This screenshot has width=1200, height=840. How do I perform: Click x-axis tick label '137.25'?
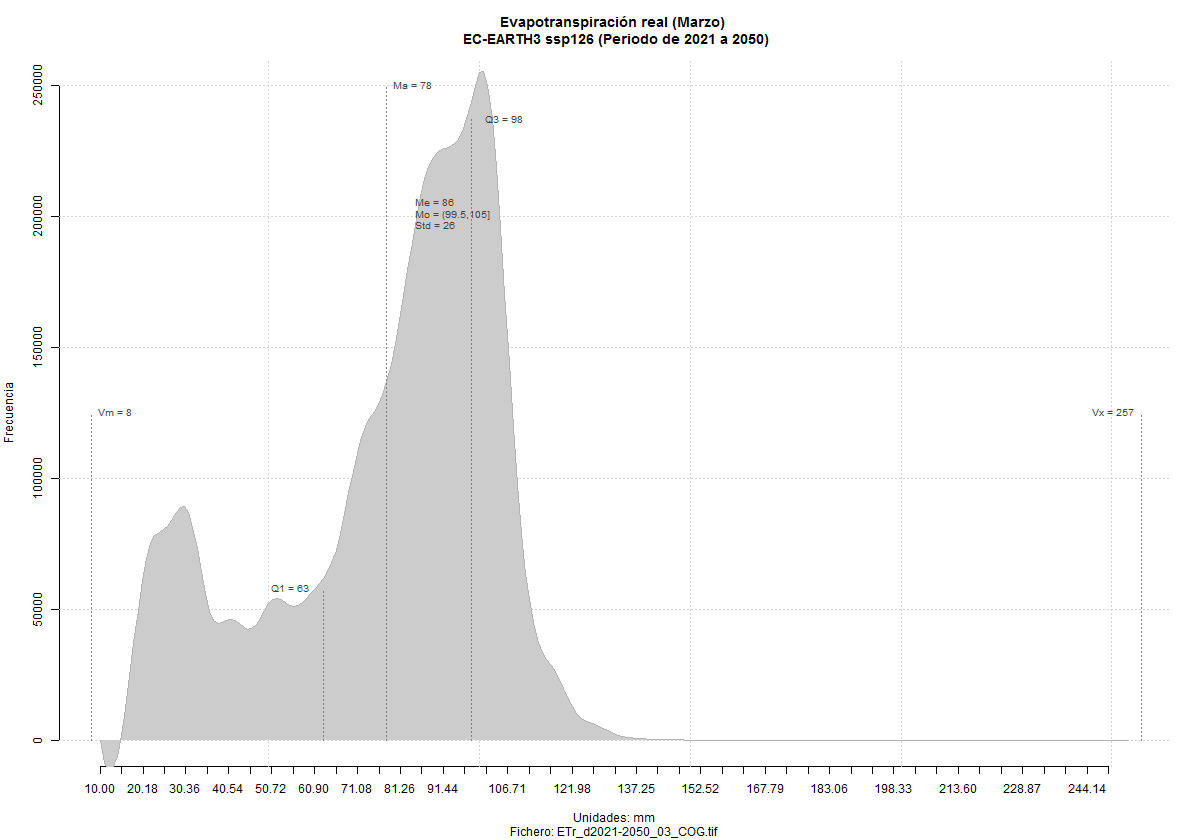click(x=636, y=789)
